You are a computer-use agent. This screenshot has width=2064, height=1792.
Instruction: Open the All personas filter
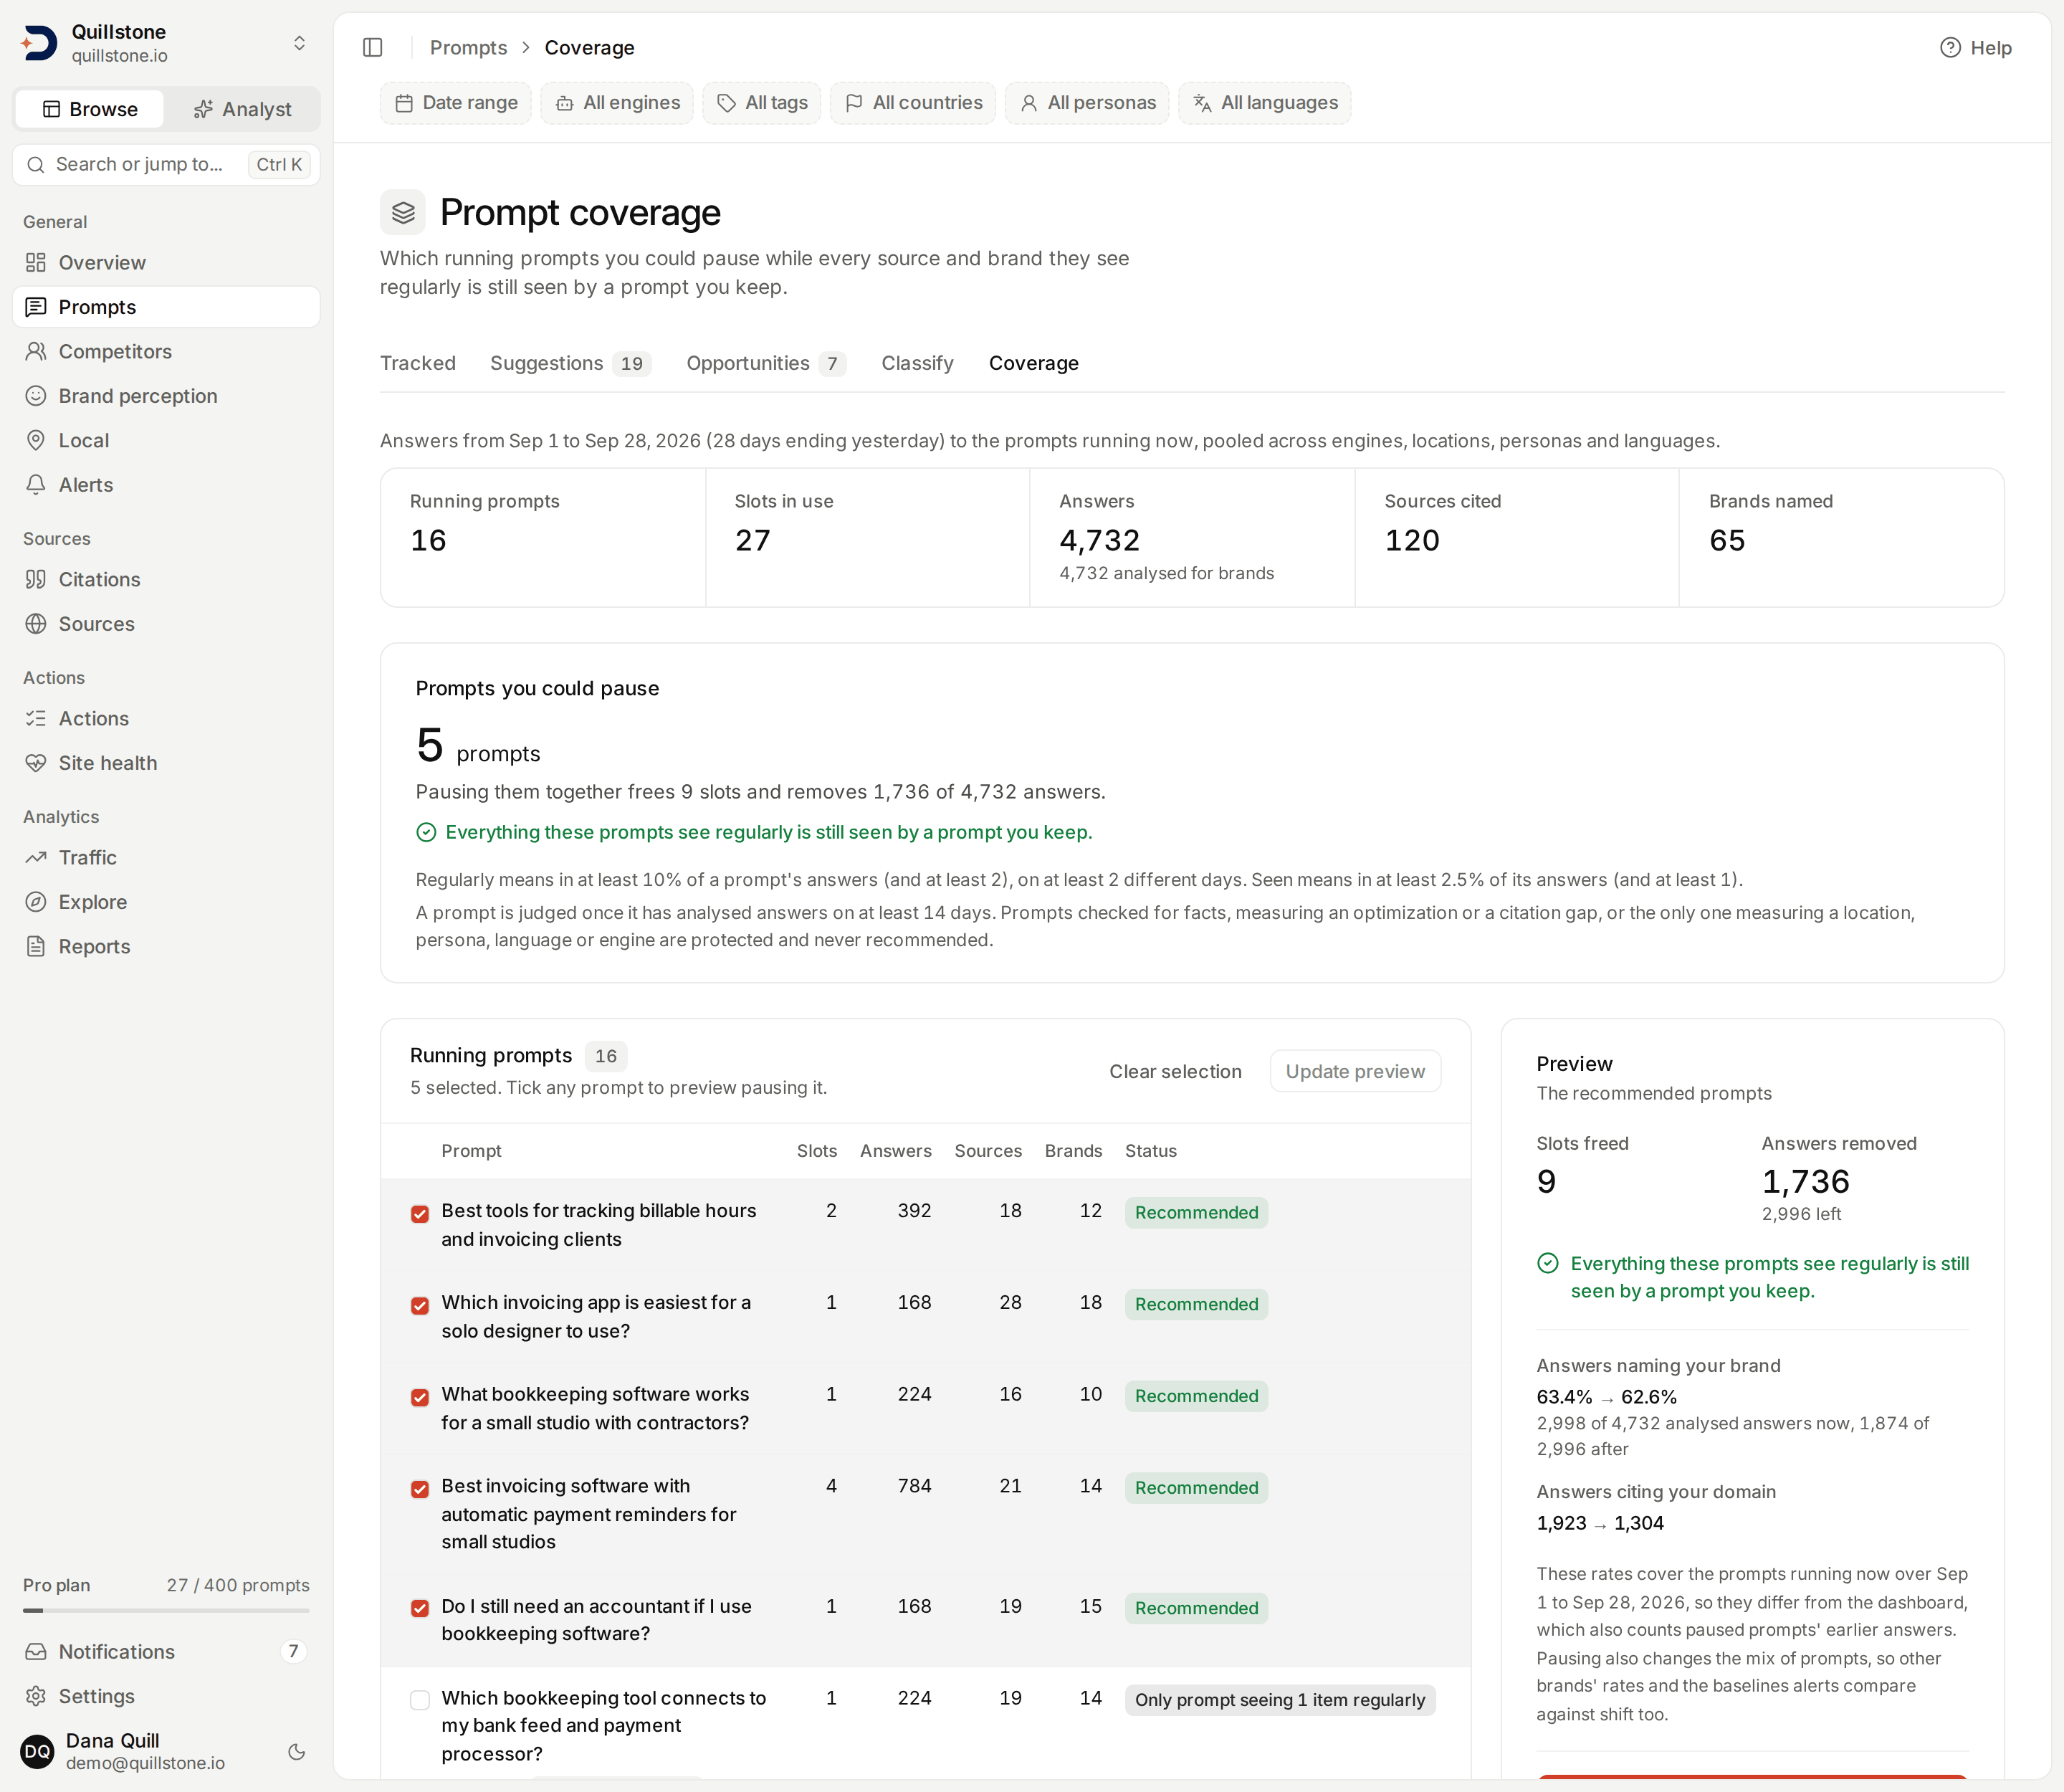[1087, 103]
